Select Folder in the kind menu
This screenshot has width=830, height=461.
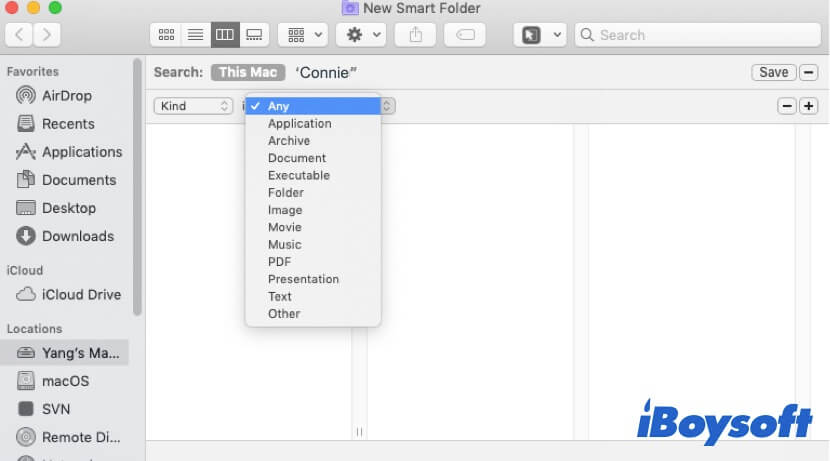285,193
